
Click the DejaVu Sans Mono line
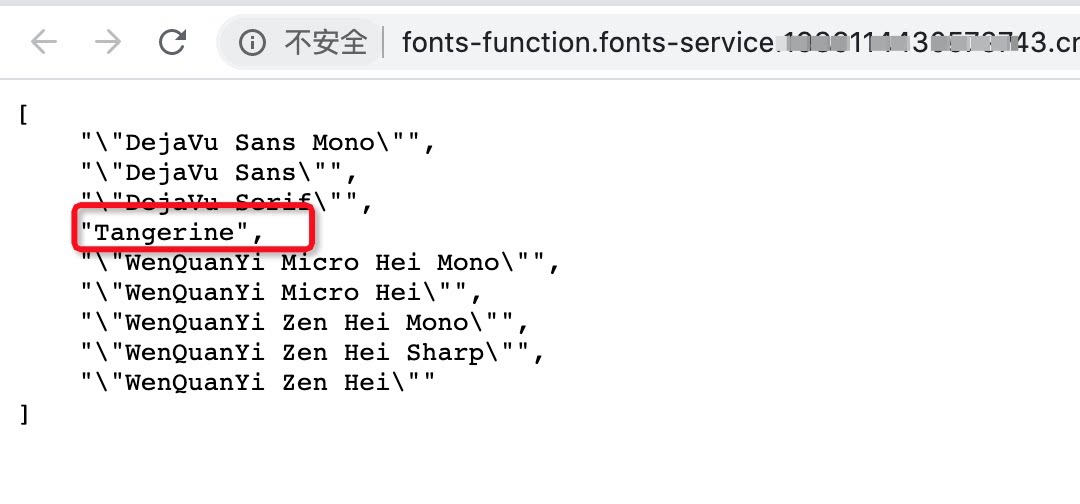tap(258, 143)
